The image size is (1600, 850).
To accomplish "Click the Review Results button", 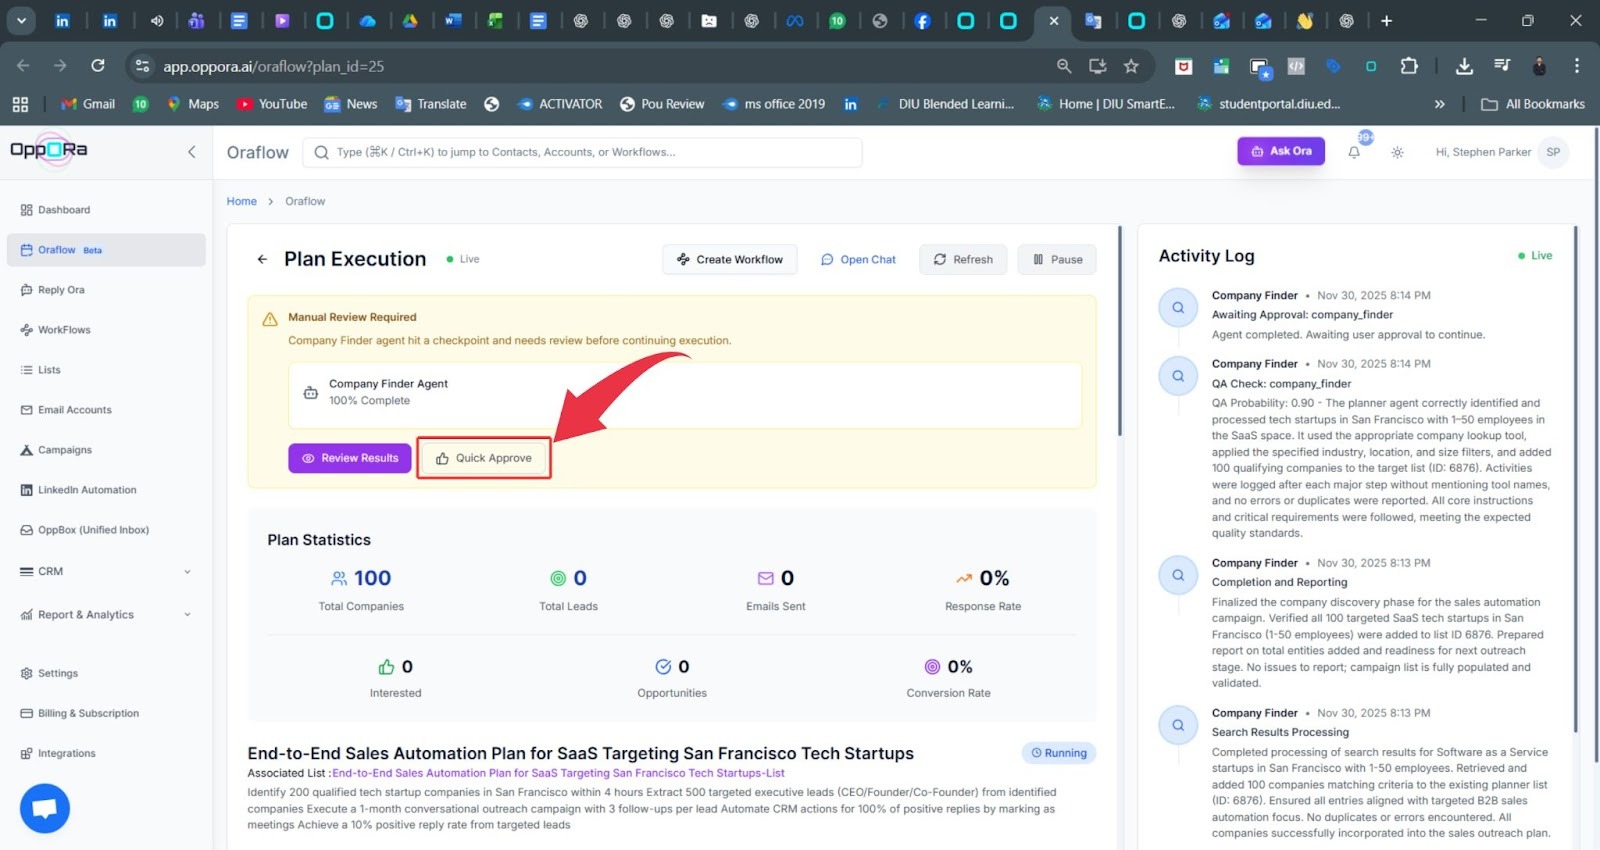I will pos(350,458).
